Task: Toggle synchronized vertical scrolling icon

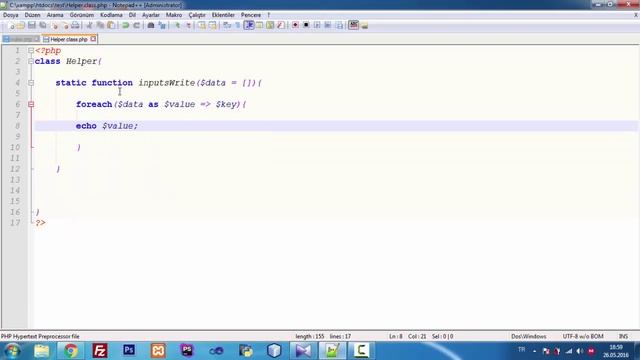Action: [x=202, y=25]
